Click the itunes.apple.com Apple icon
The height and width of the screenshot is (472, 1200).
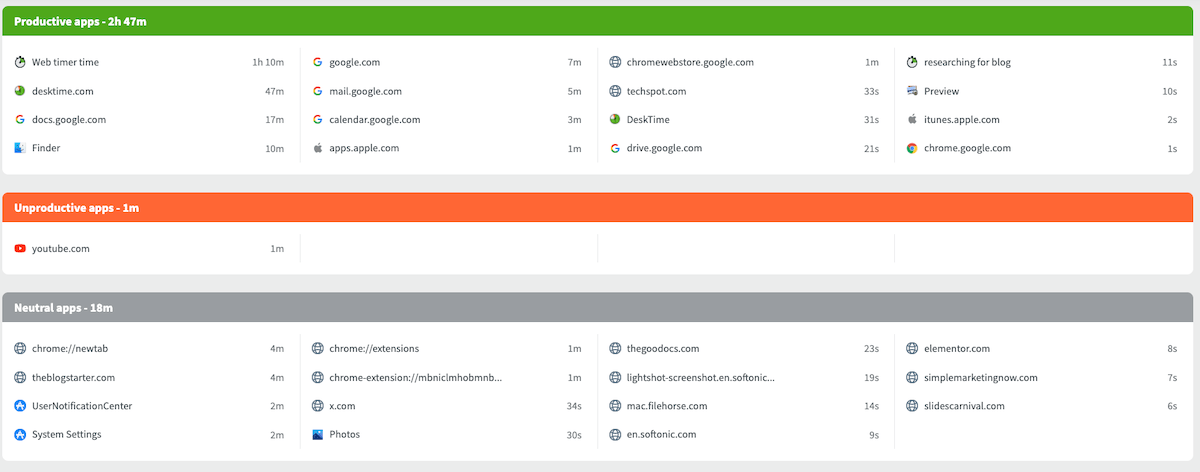(x=912, y=119)
